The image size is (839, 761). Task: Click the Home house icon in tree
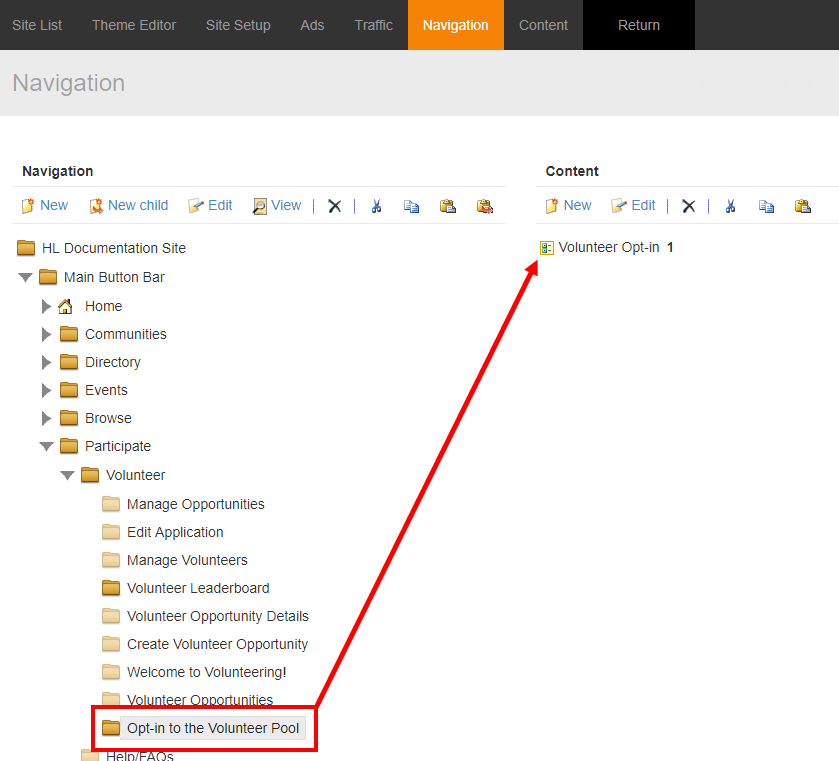tap(65, 306)
